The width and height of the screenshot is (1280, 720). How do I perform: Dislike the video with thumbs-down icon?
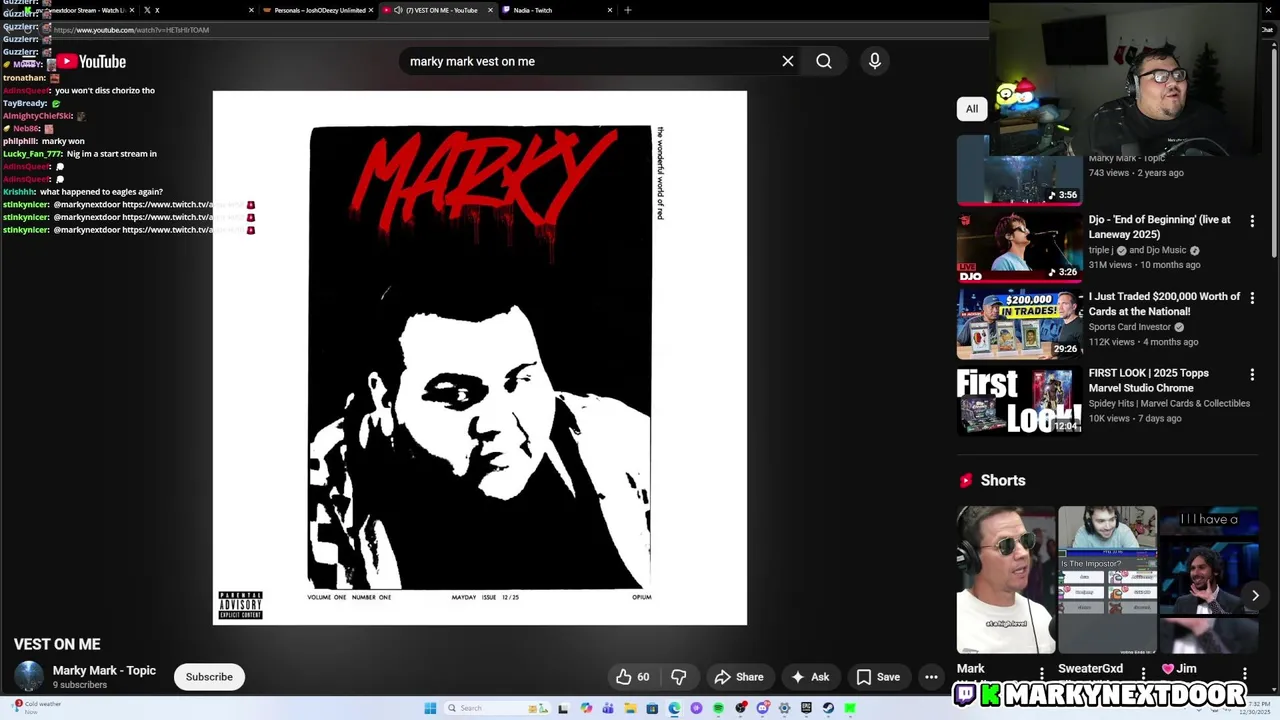click(679, 677)
